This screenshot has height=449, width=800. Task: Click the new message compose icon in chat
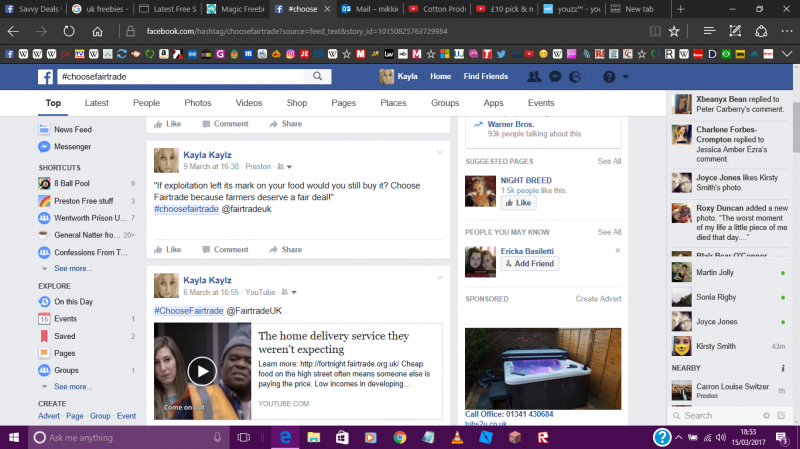coord(781,416)
